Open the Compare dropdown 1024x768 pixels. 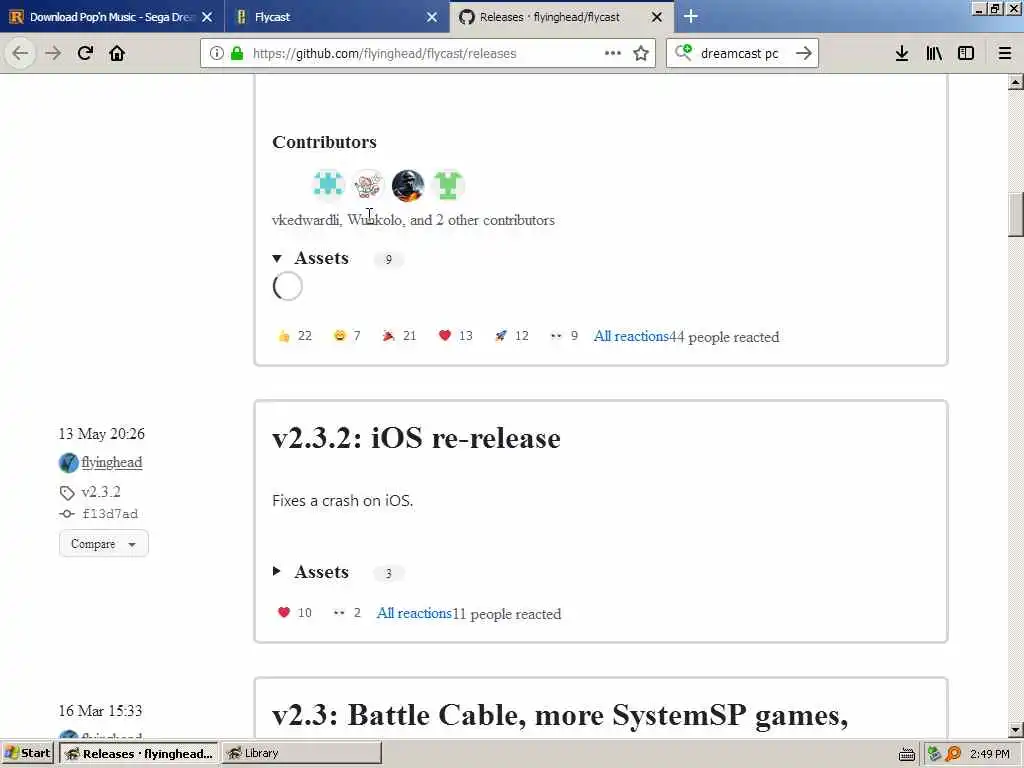point(103,543)
